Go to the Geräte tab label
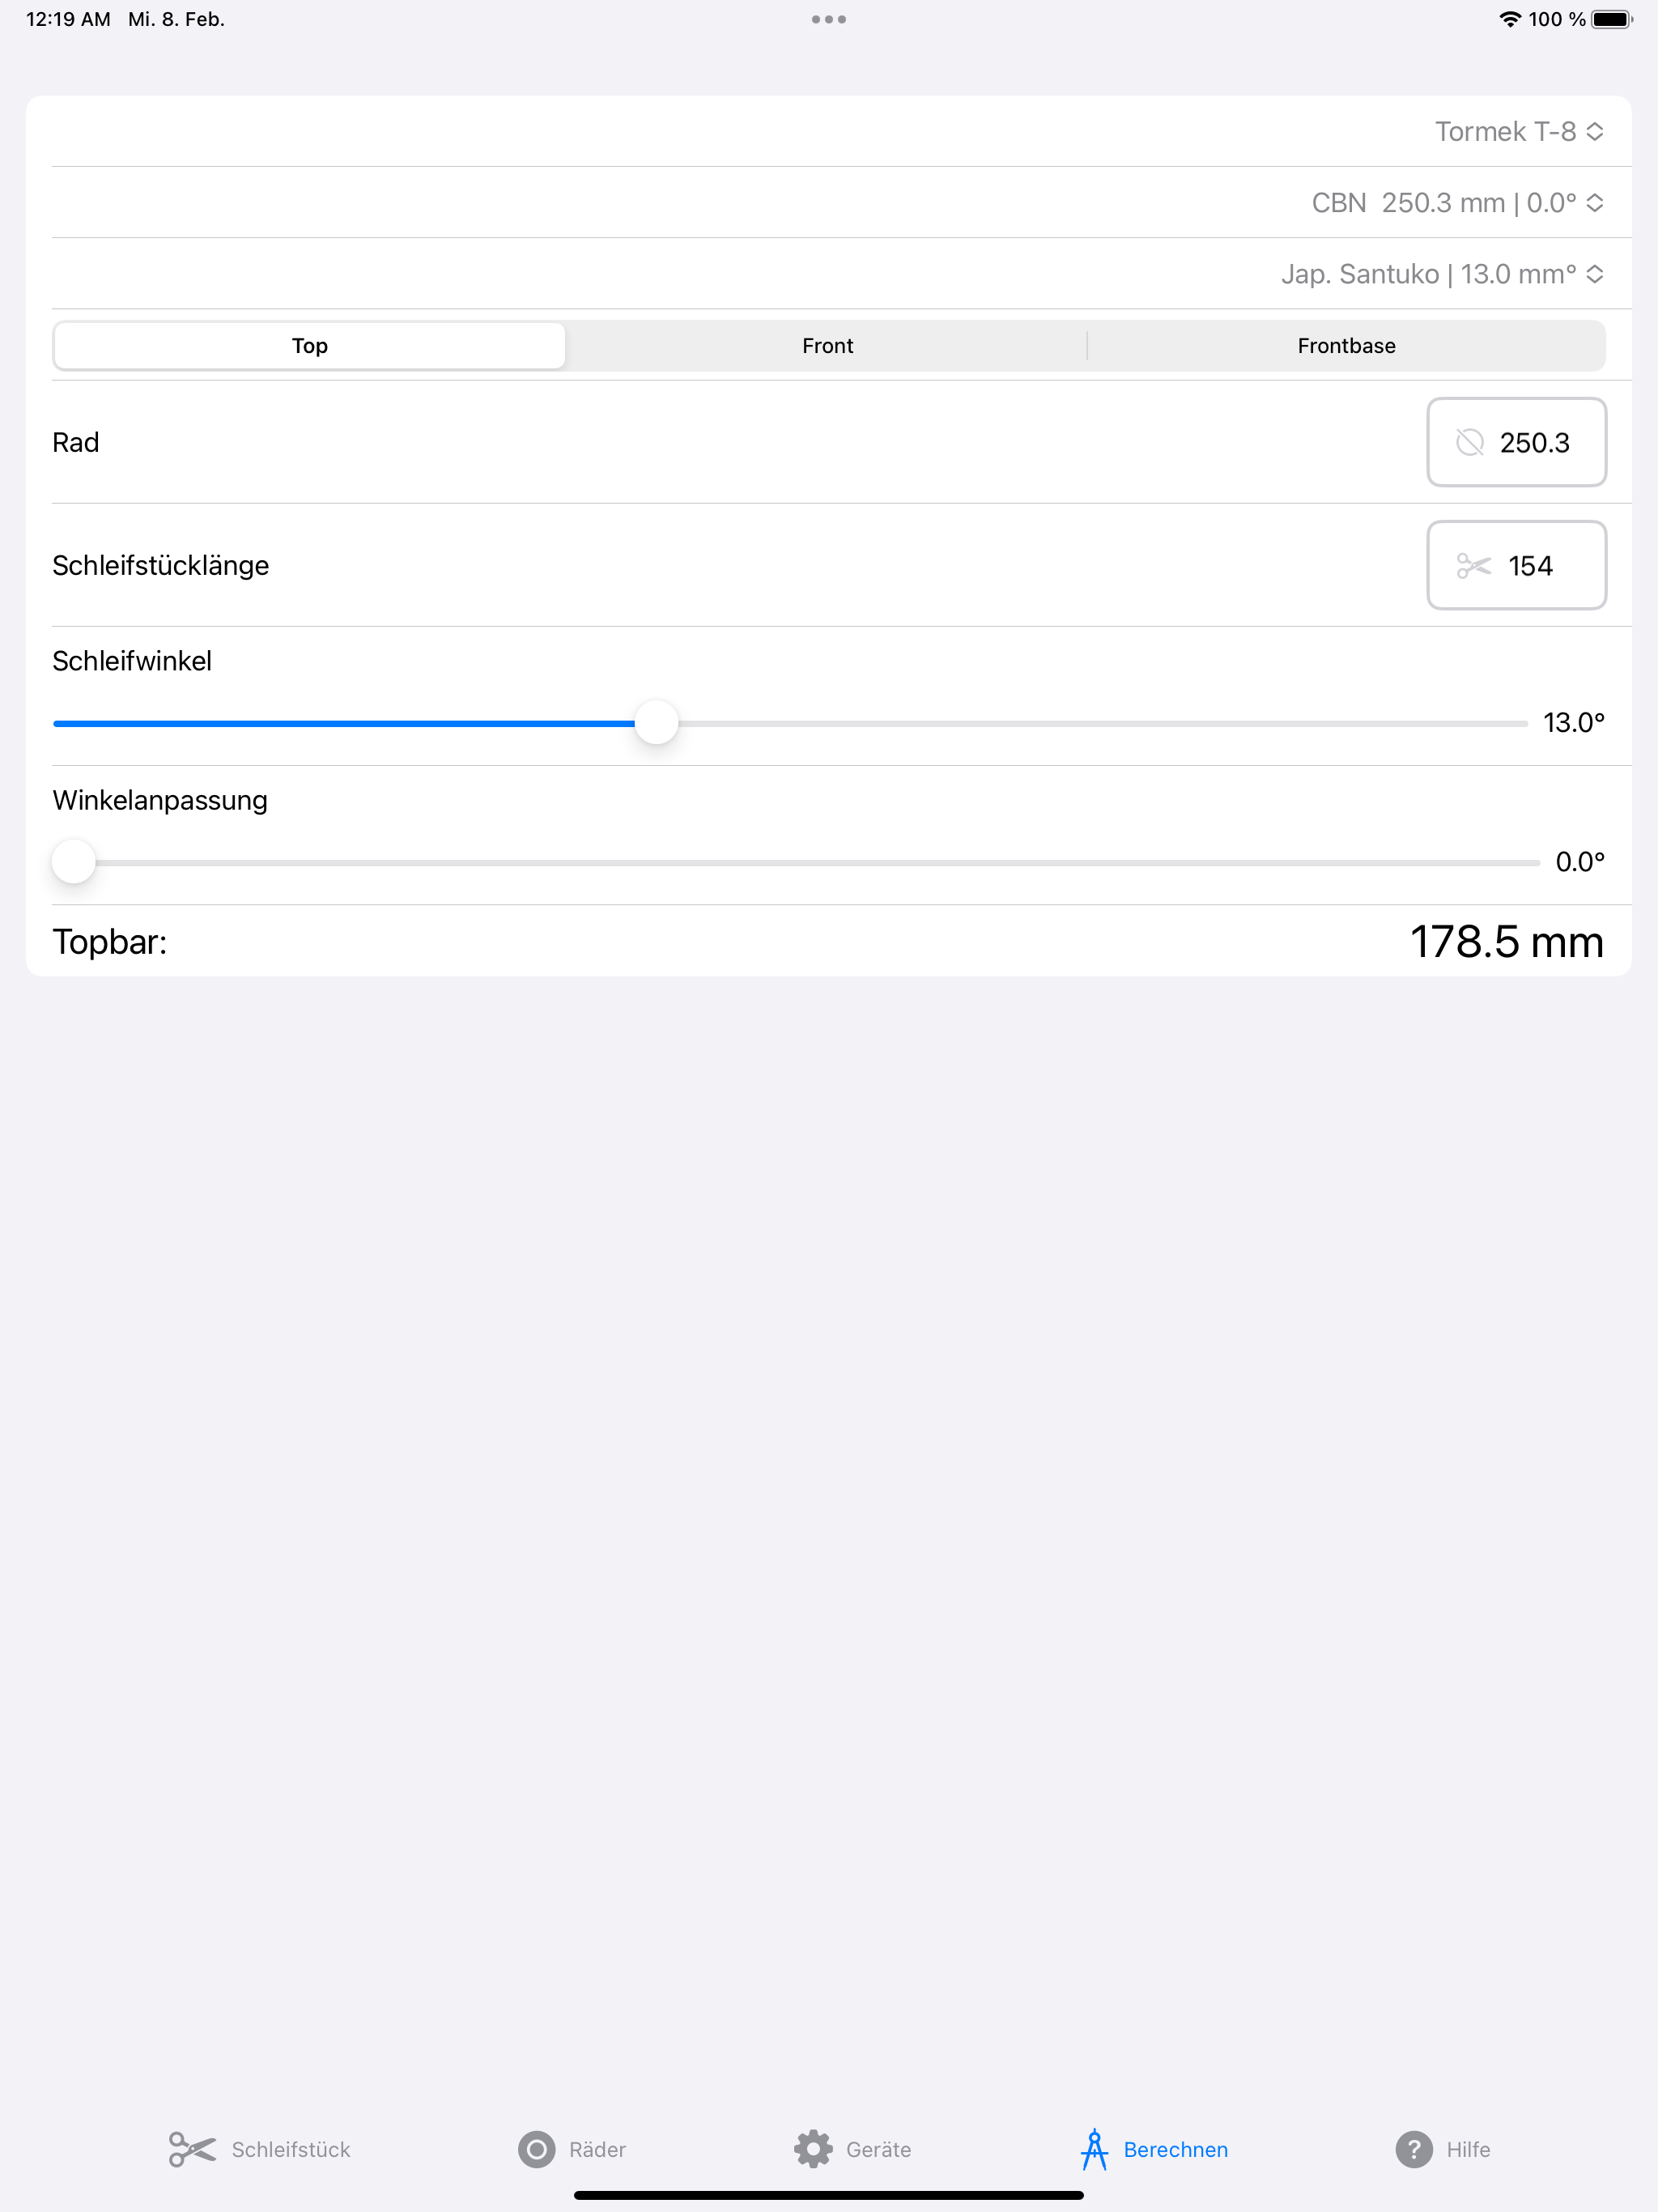The height and width of the screenshot is (2212, 1658). pos(878,2149)
